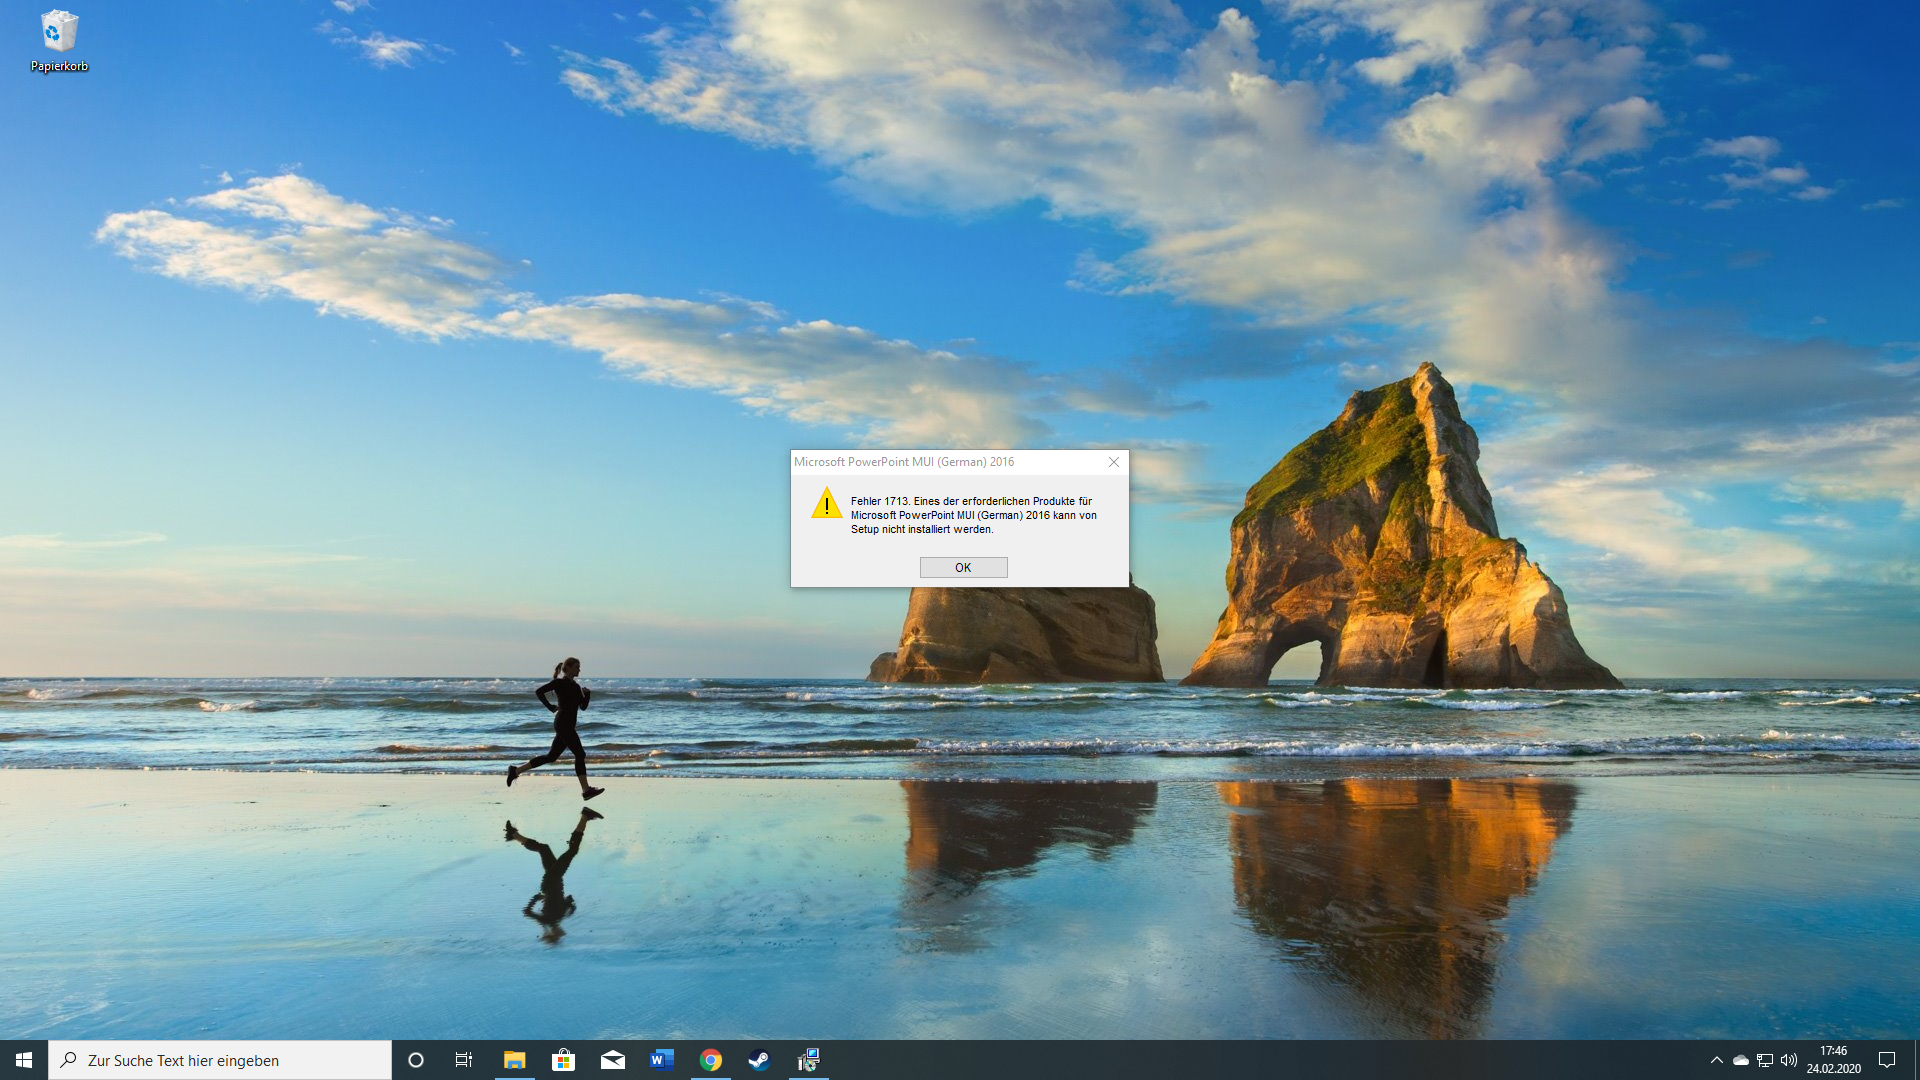Switch to Word on the taskbar
Screen dimensions: 1920x1080
[661, 1060]
